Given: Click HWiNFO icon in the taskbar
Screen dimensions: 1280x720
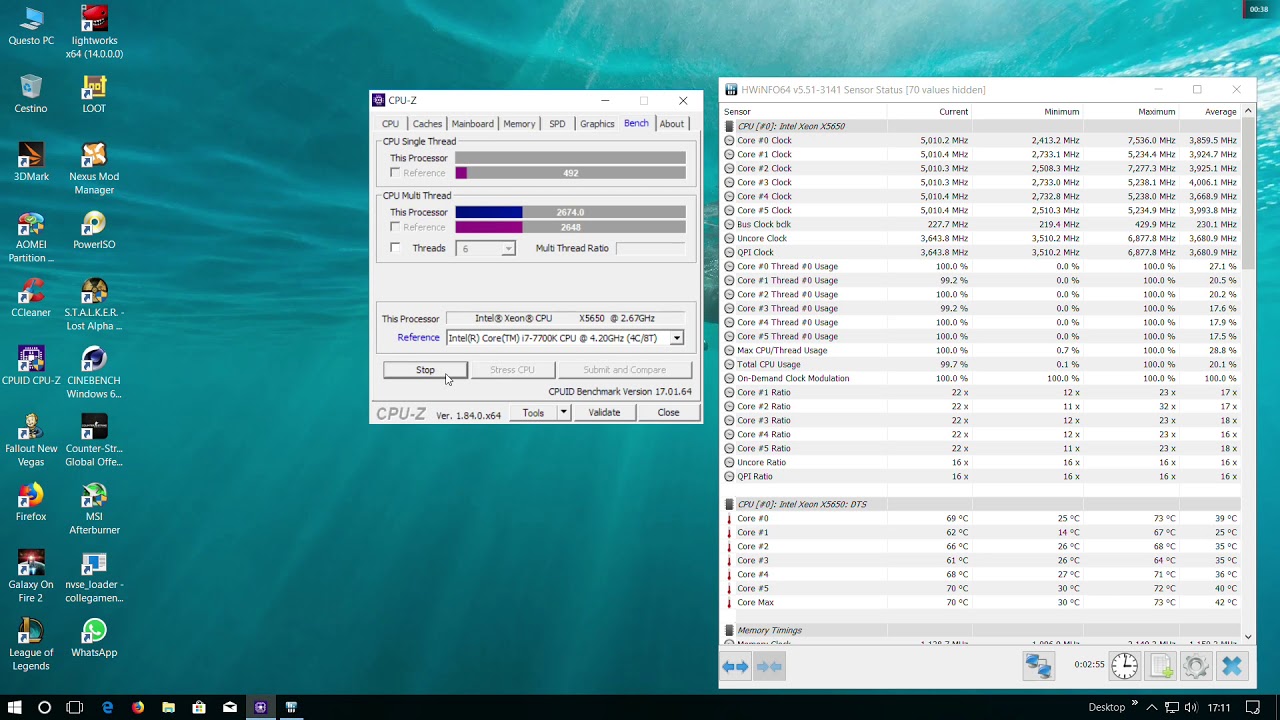Looking at the screenshot, I should [291, 707].
